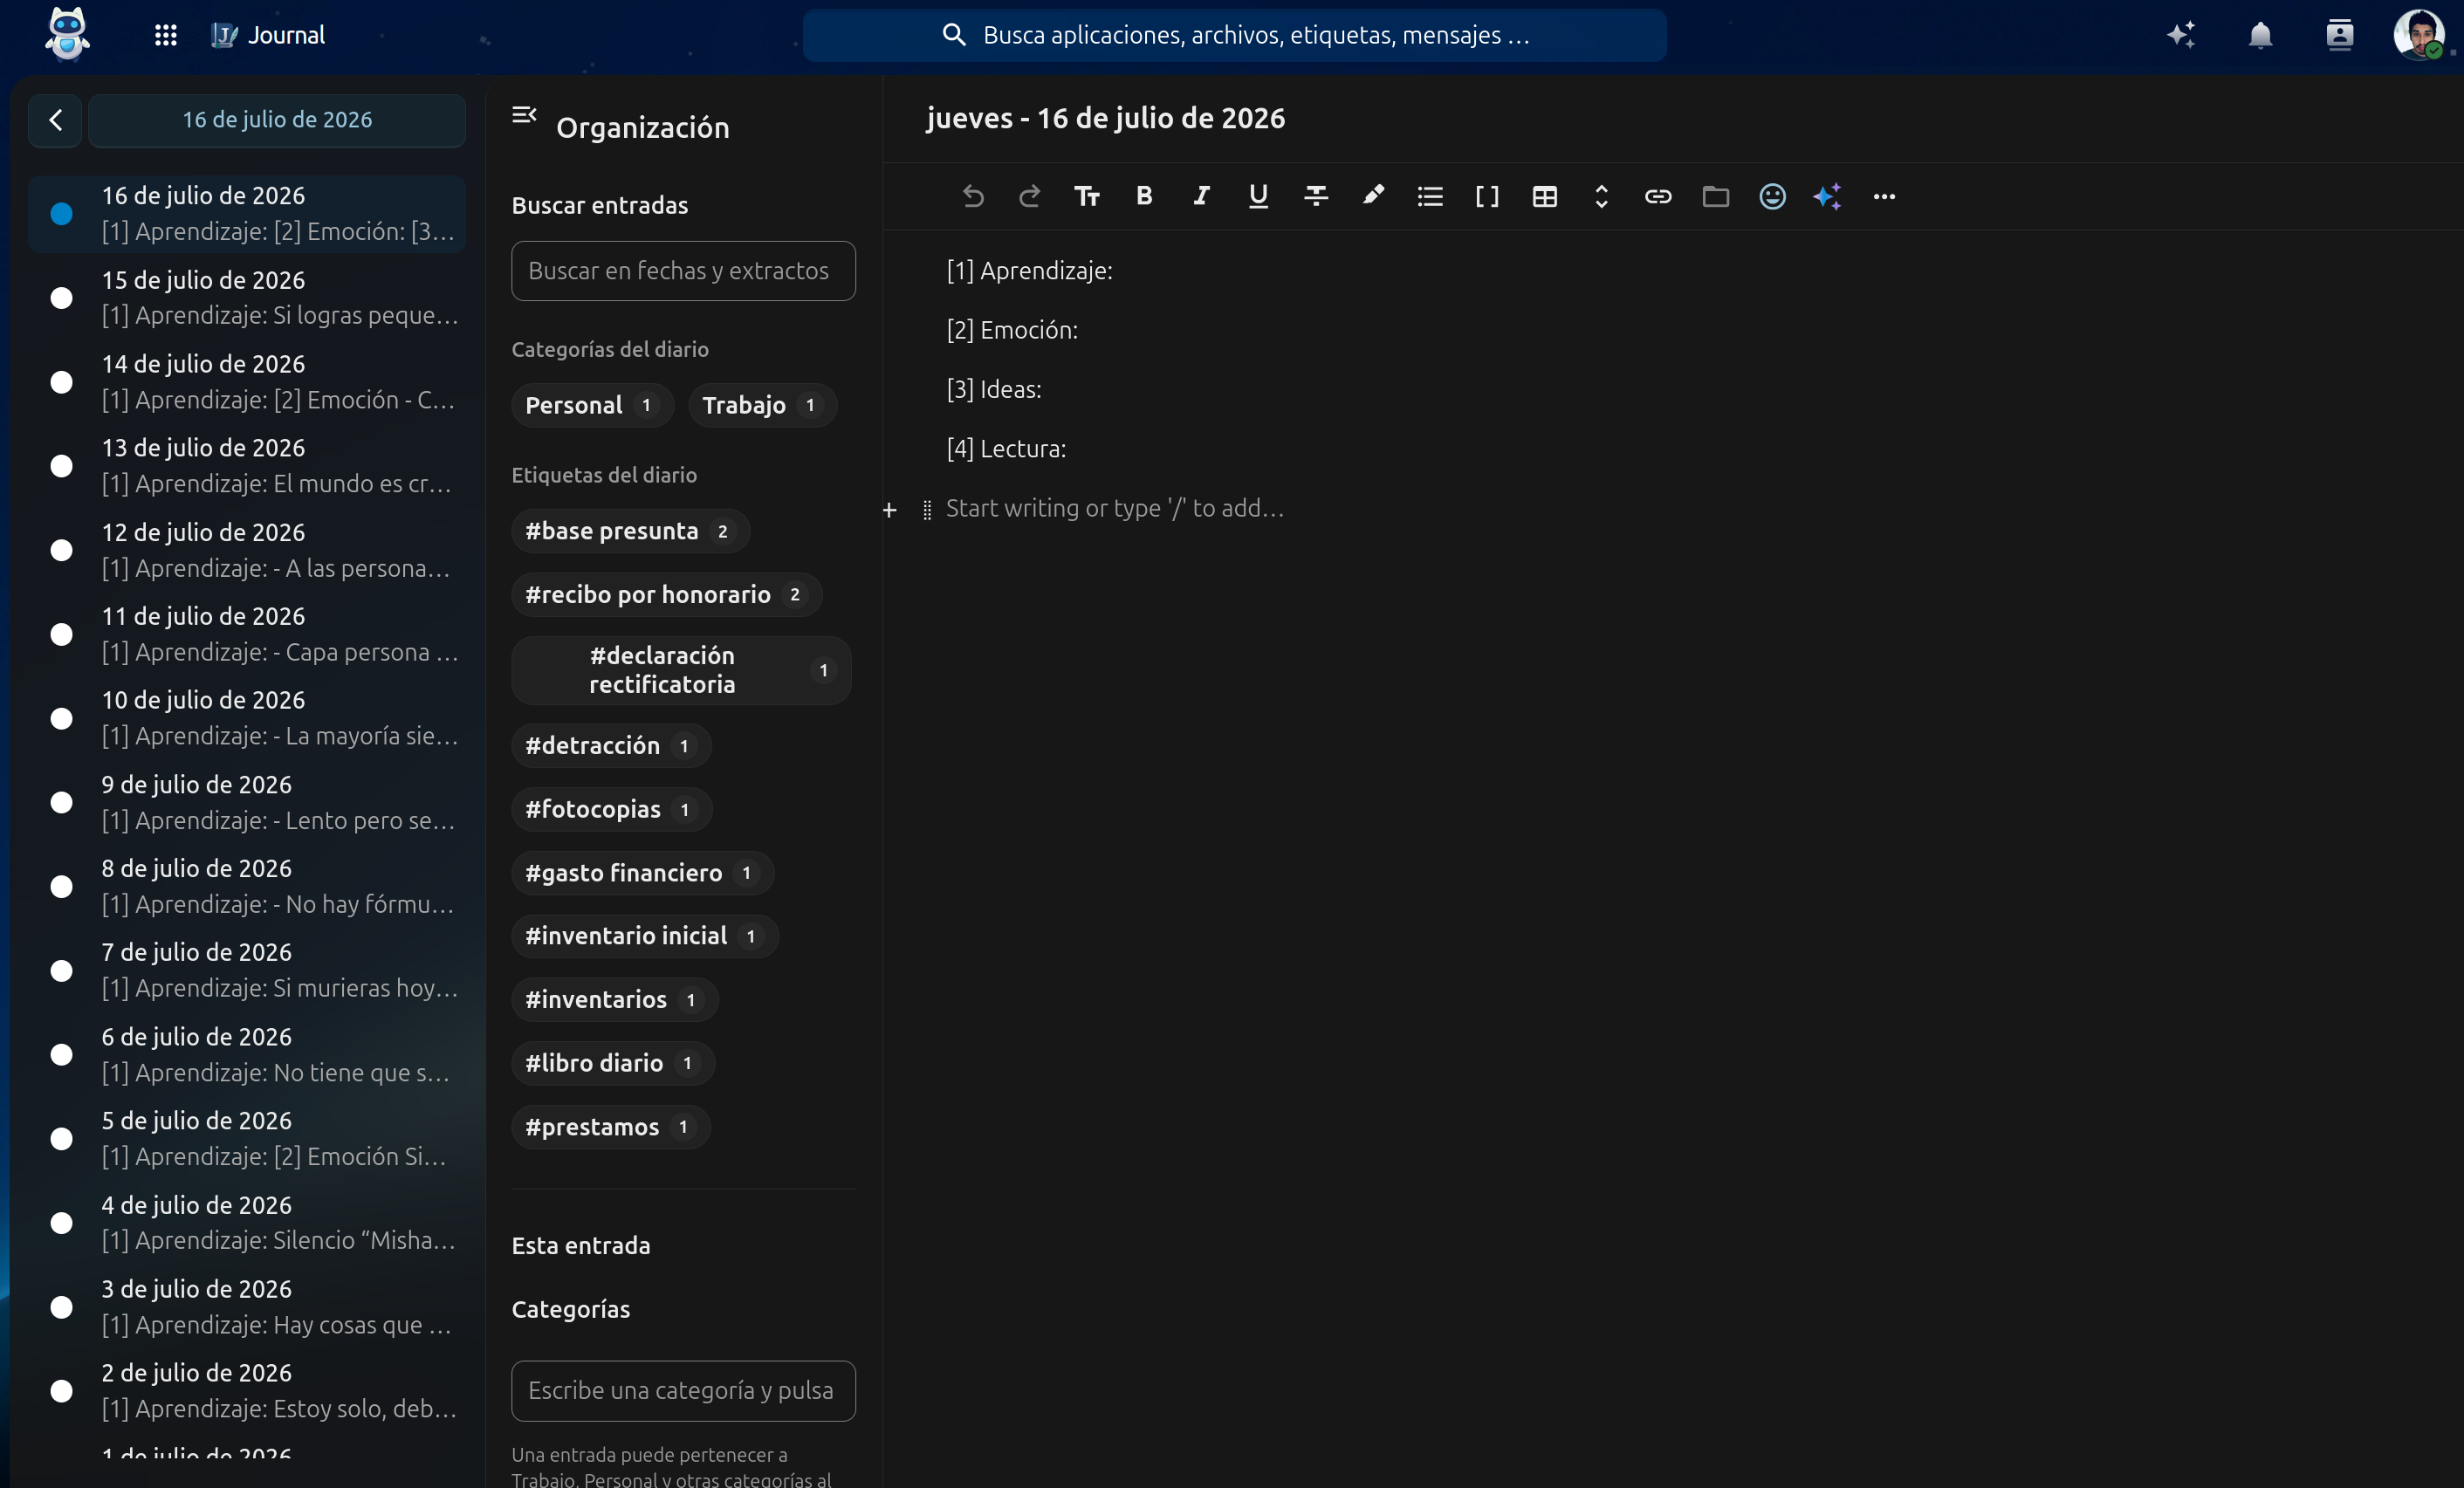Viewport: 2464px width, 1488px height.
Task: Toggle bold formatting
Action: point(1144,196)
